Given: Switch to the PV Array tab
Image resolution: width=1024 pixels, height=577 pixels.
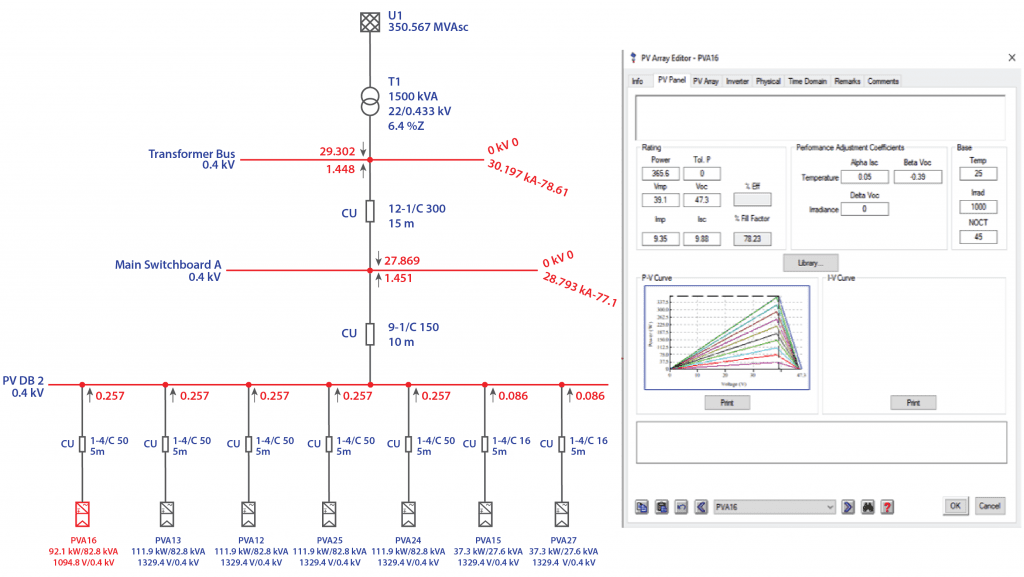Looking at the screenshot, I should [706, 81].
